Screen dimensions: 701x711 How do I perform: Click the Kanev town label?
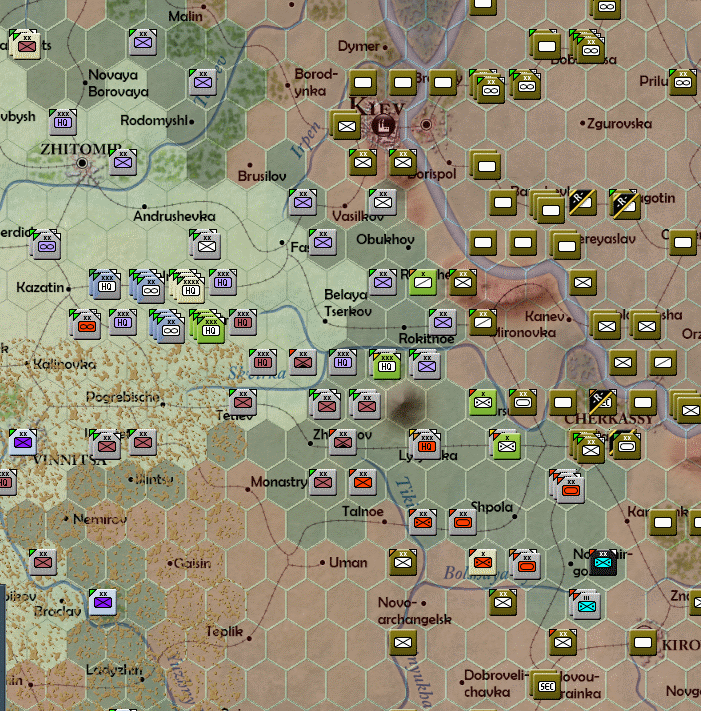545,316
